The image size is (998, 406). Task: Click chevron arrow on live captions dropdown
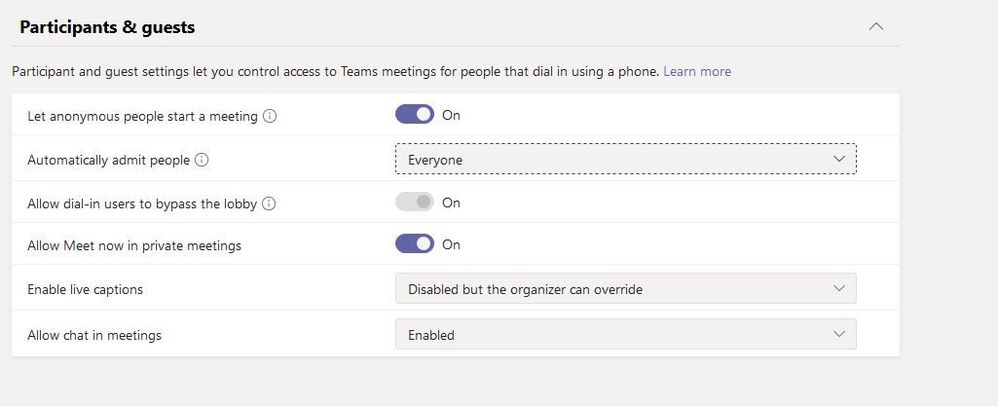839,290
